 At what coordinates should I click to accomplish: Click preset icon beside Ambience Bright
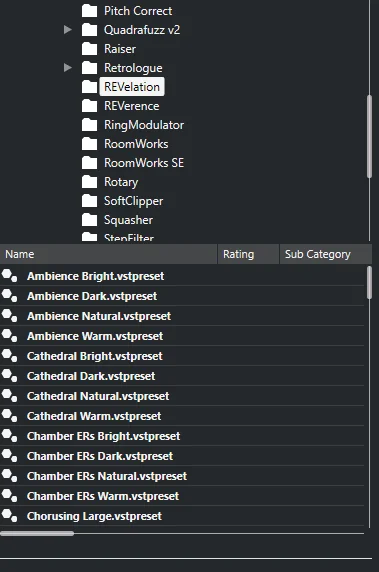click(9, 276)
